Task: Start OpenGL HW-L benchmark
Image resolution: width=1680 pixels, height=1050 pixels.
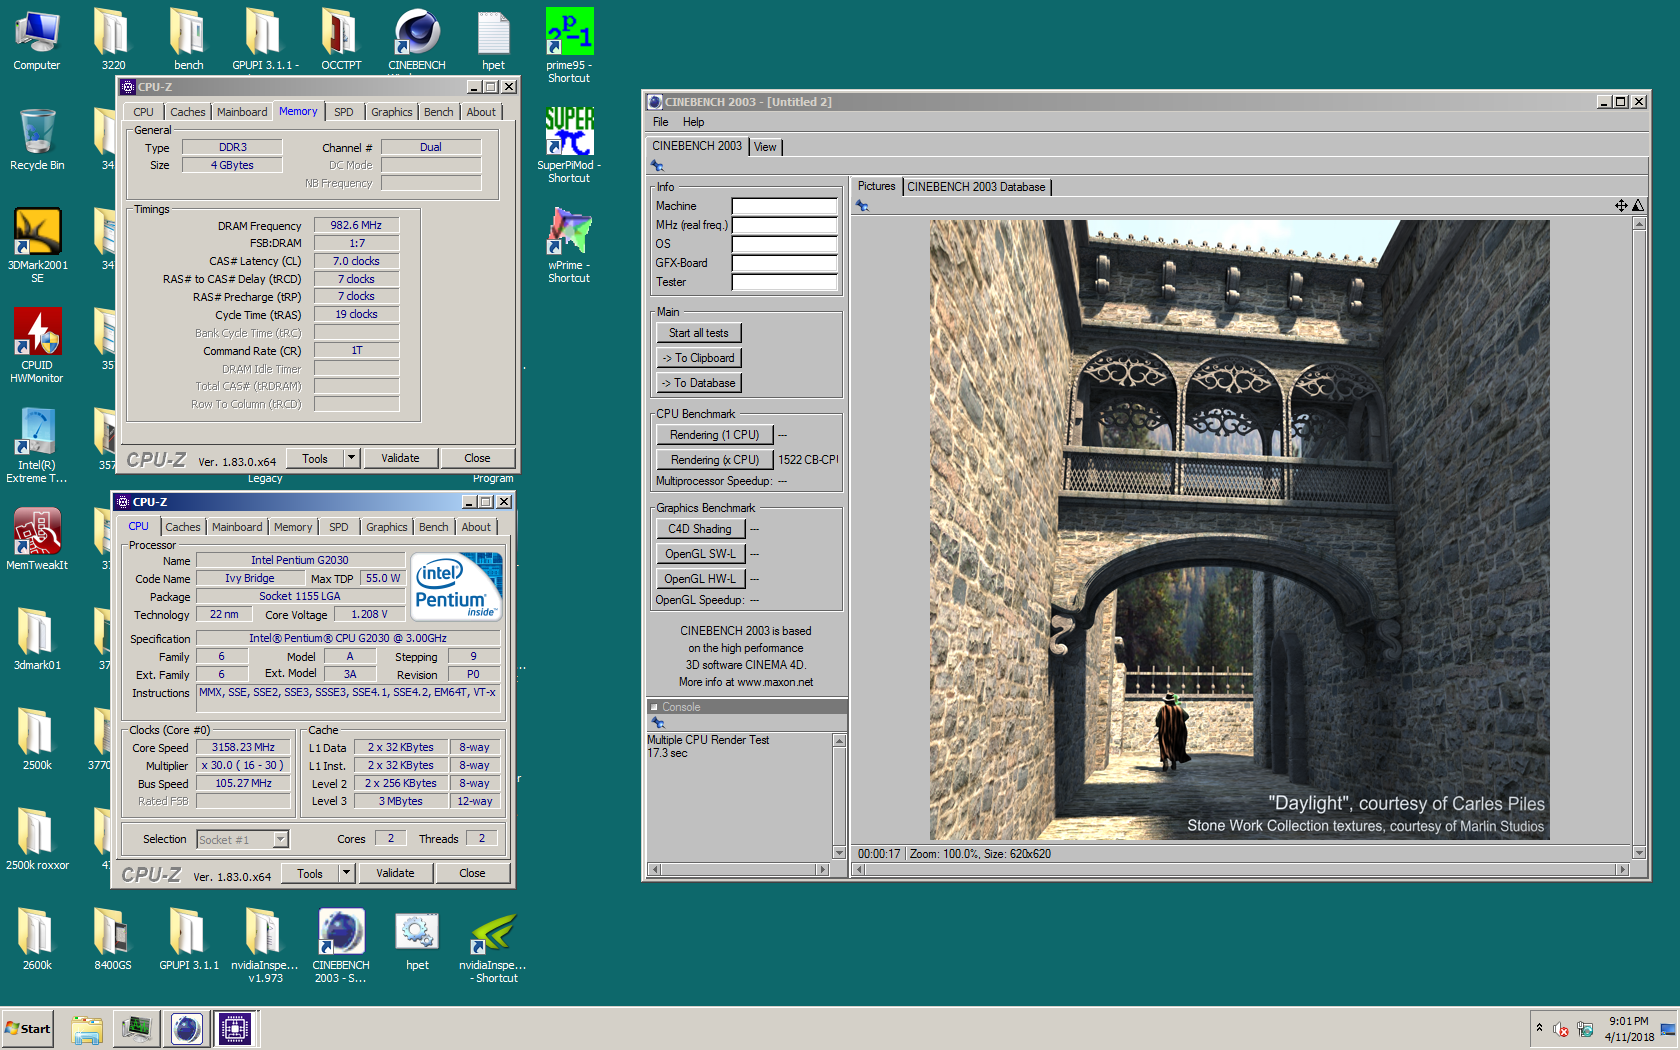Action: tap(699, 579)
